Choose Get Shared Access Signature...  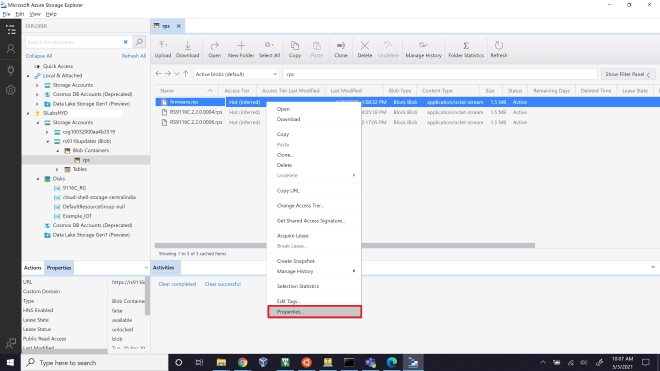pyautogui.click(x=314, y=221)
